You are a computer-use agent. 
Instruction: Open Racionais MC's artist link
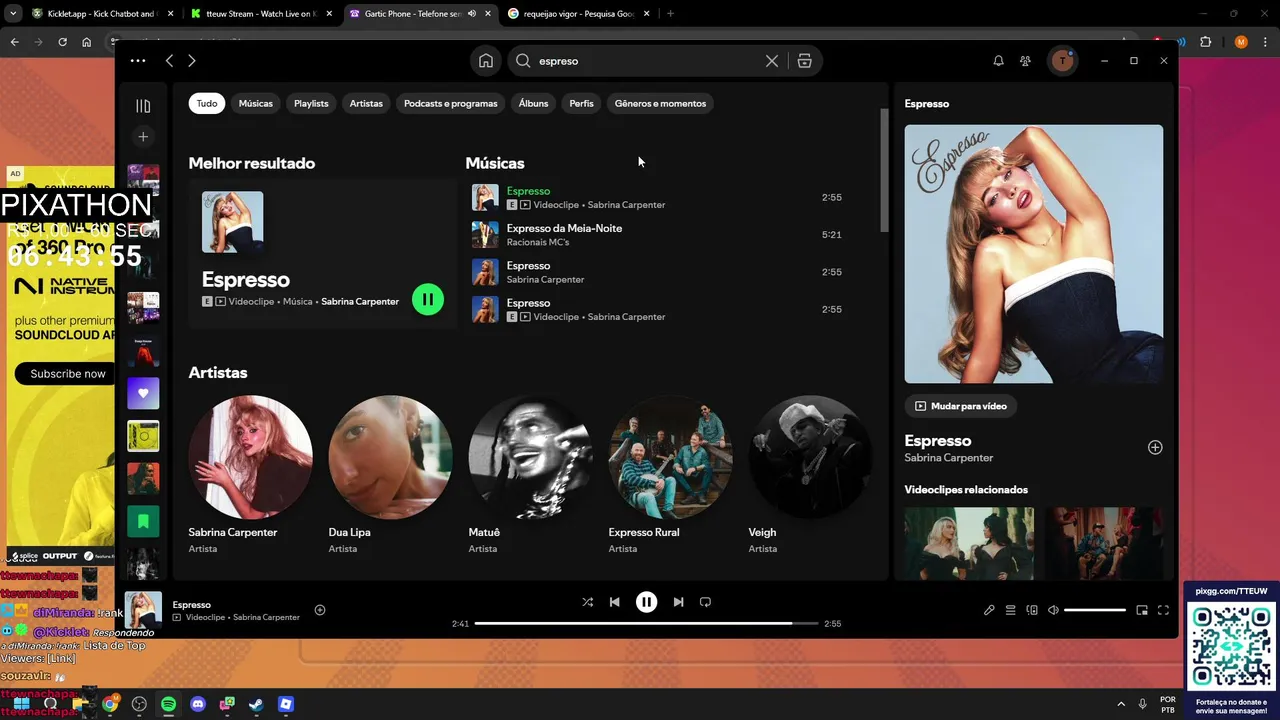[x=538, y=242]
